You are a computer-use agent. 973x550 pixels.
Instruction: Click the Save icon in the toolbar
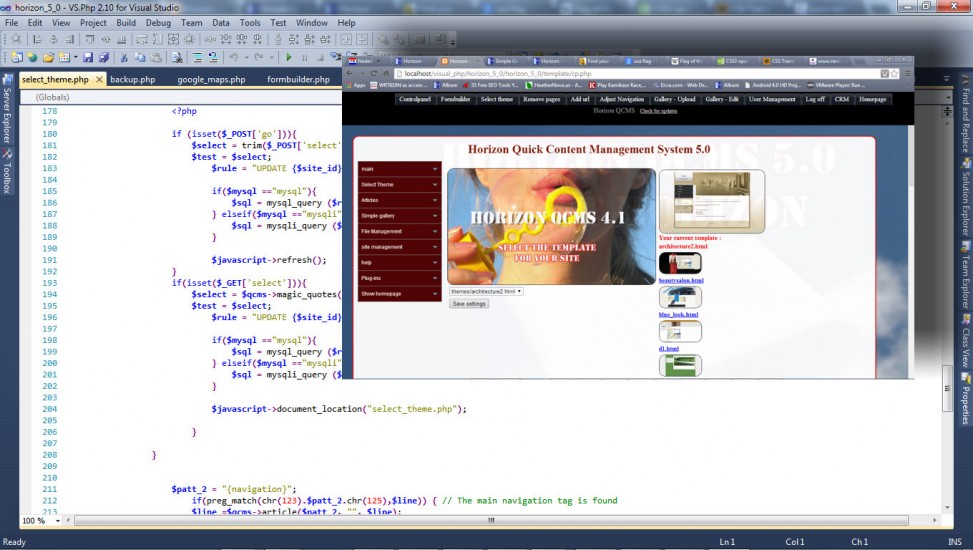[89, 58]
